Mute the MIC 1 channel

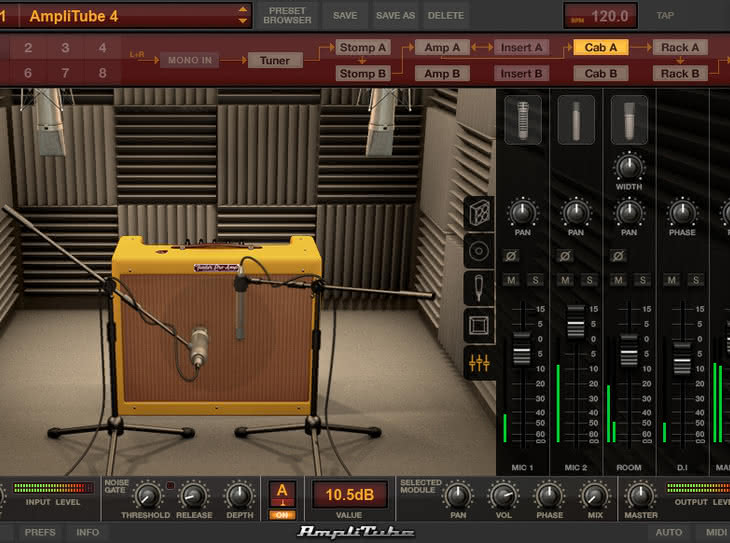point(511,280)
